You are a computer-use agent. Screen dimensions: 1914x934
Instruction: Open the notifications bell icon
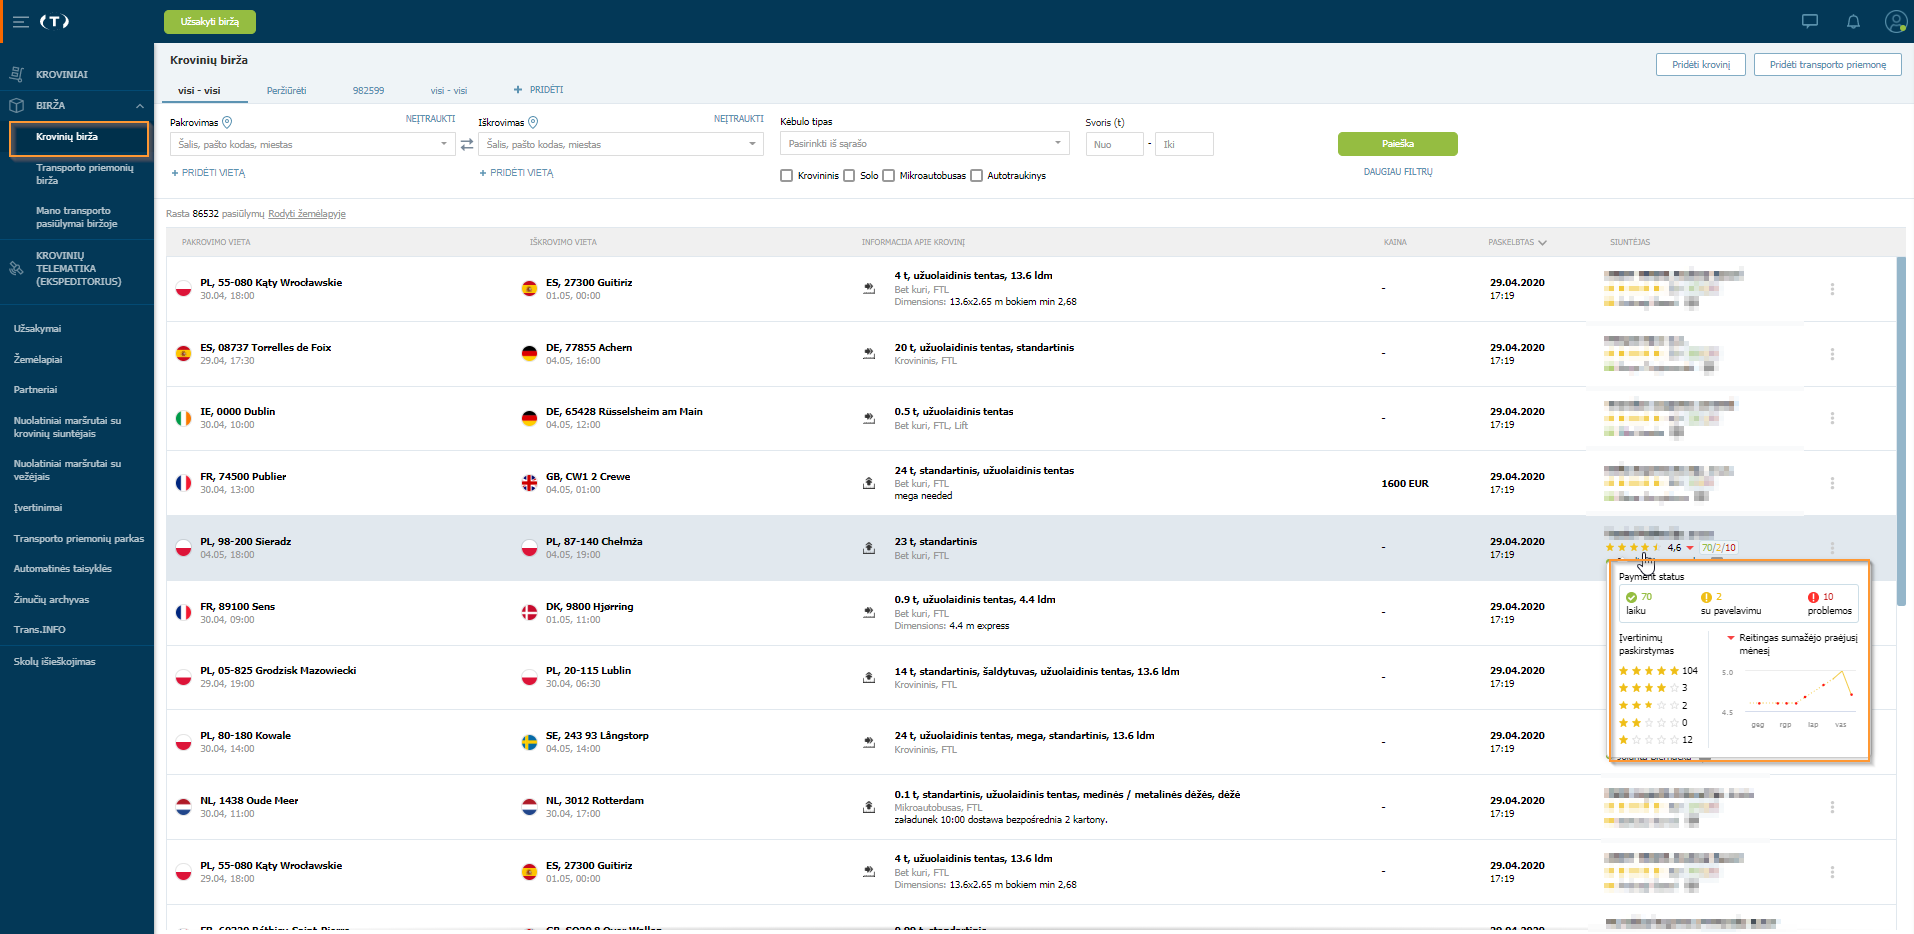[x=1852, y=21]
